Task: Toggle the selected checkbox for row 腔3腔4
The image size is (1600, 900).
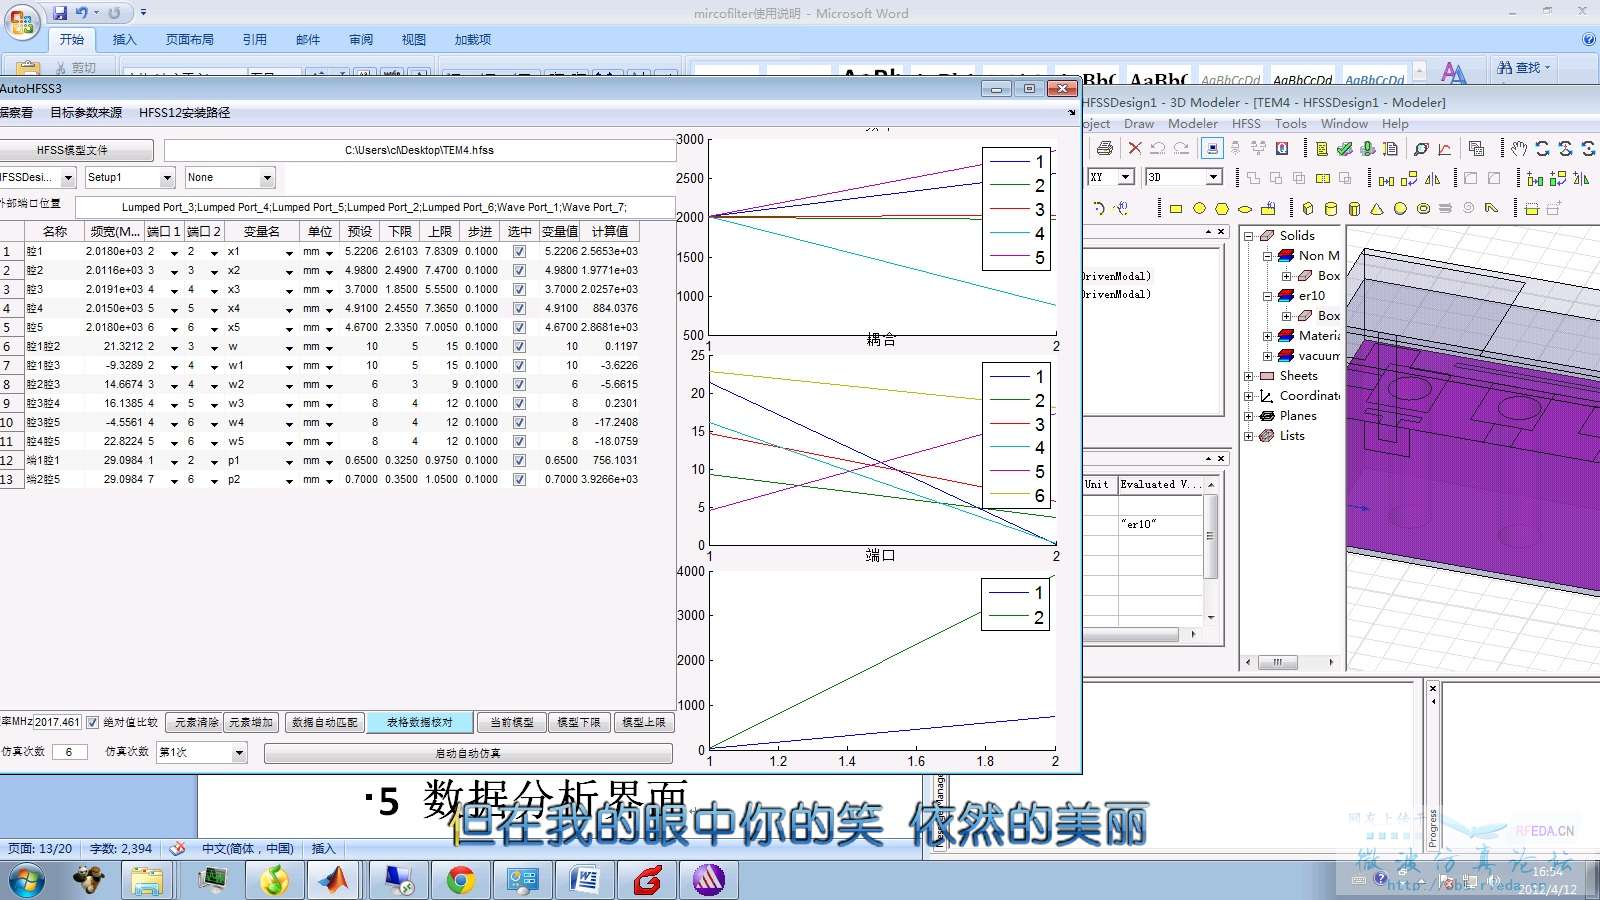Action: tap(519, 404)
